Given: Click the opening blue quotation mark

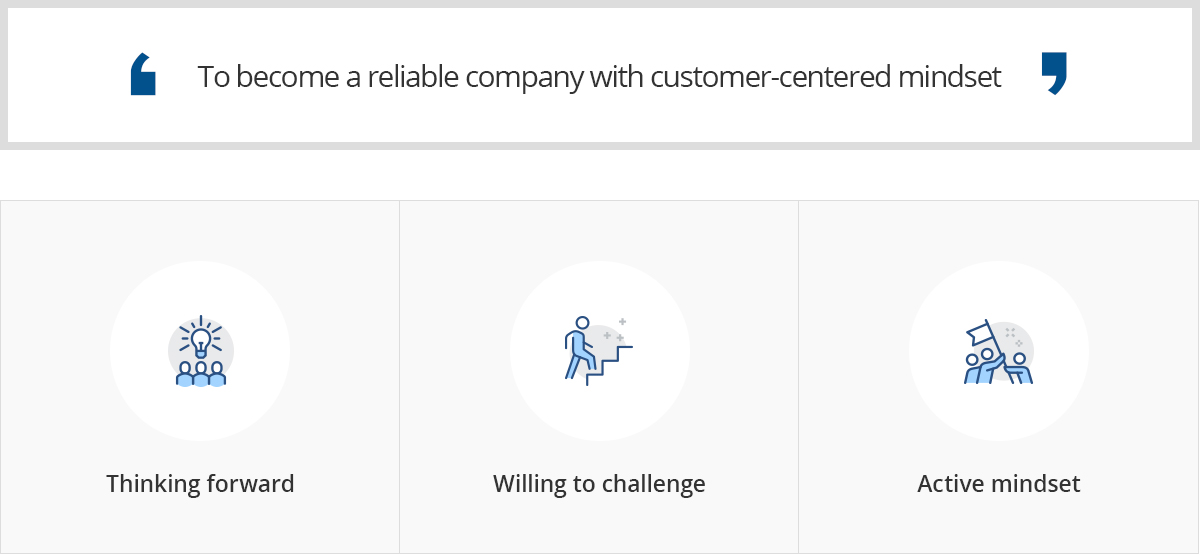Looking at the screenshot, I should 143,75.
